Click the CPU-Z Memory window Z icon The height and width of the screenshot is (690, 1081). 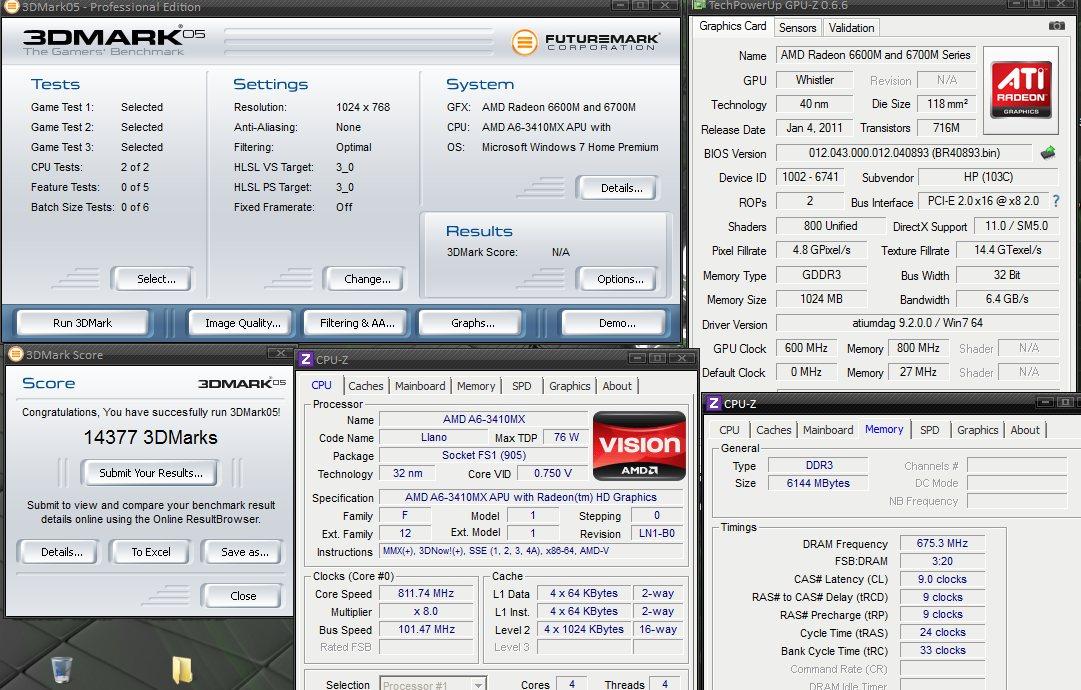(x=714, y=403)
